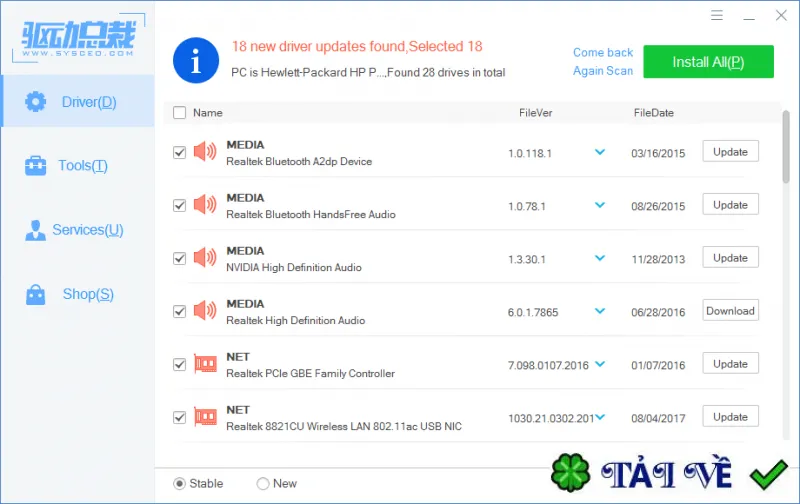Uncheck Realtek 8821CU Wireless LAN NIC
The image size is (800, 504).
point(180,418)
